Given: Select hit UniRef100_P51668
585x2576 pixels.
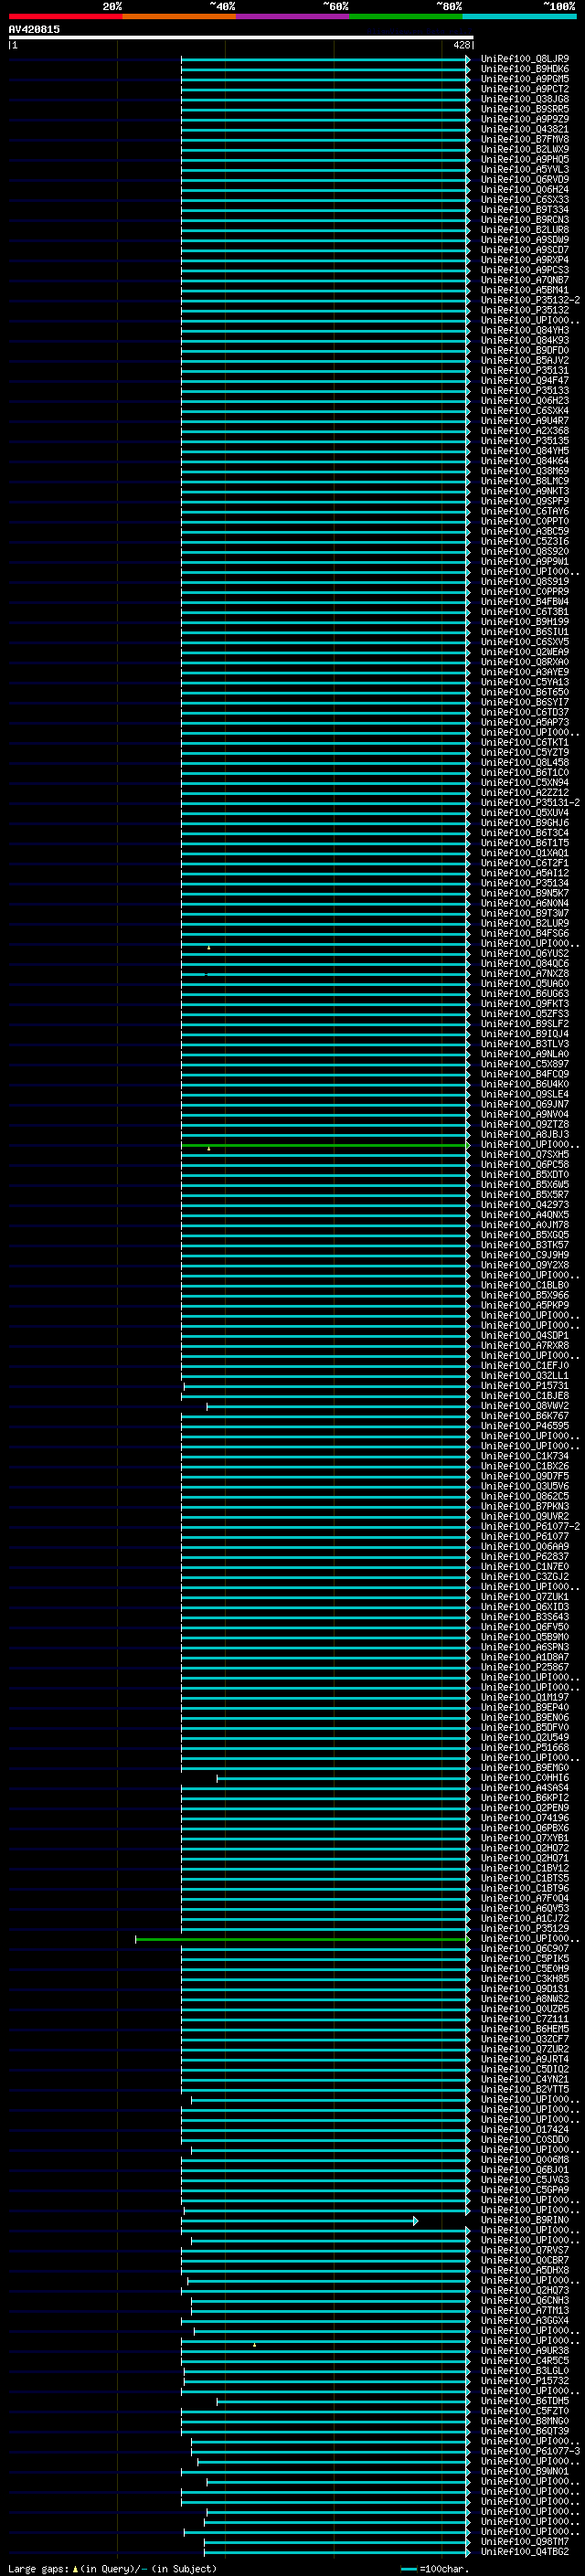Looking at the screenshot, I should click(525, 1748).
